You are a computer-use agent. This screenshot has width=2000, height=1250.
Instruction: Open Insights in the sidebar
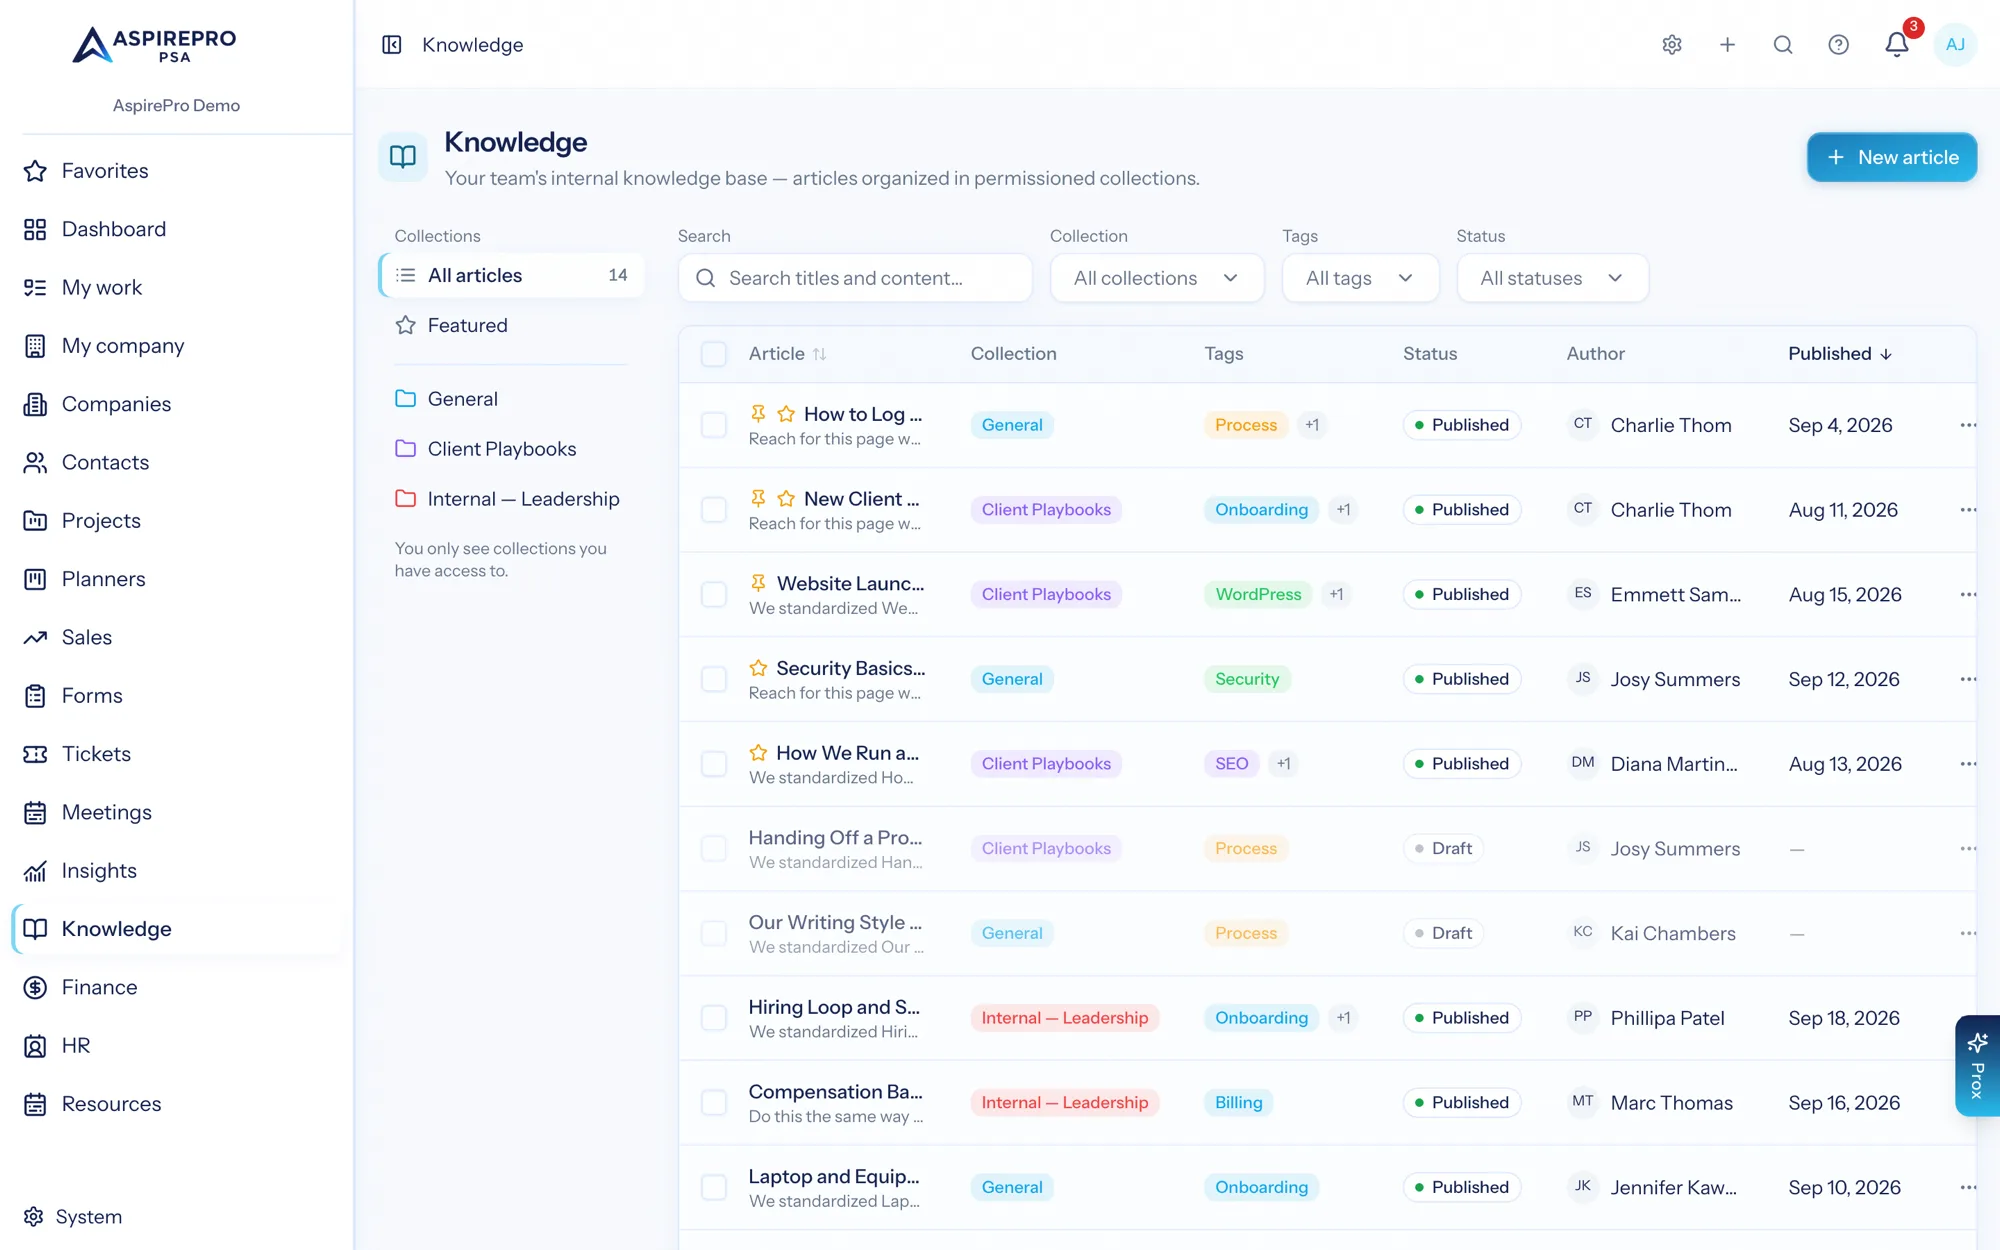point(99,871)
